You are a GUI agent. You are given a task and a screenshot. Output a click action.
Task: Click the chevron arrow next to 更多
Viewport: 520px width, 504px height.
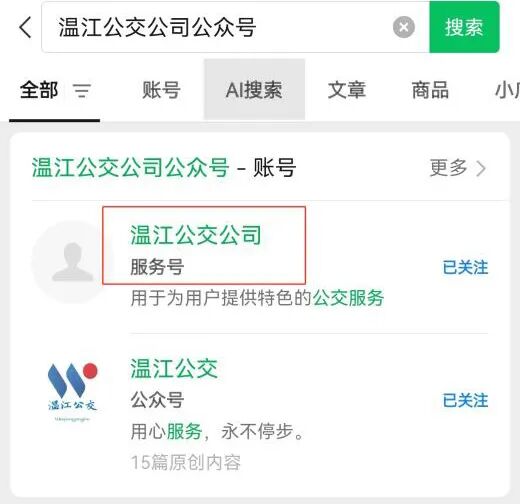(481, 168)
